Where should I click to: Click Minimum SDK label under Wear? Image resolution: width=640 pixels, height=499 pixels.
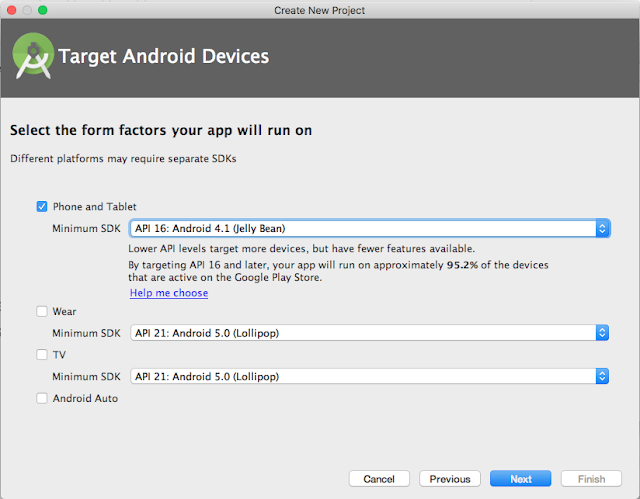(x=86, y=333)
